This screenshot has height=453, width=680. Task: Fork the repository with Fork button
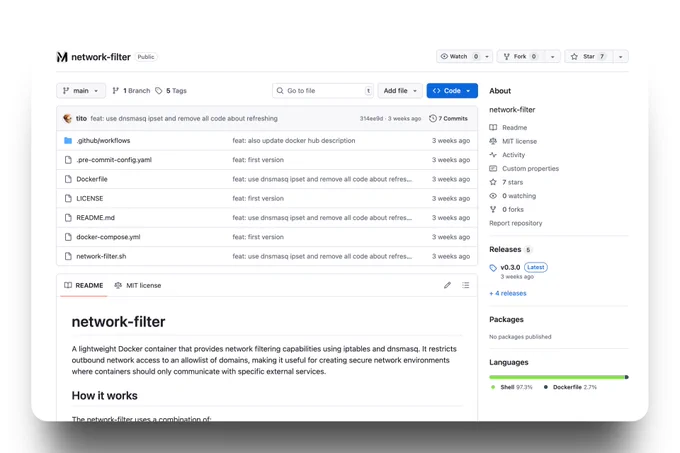click(520, 56)
